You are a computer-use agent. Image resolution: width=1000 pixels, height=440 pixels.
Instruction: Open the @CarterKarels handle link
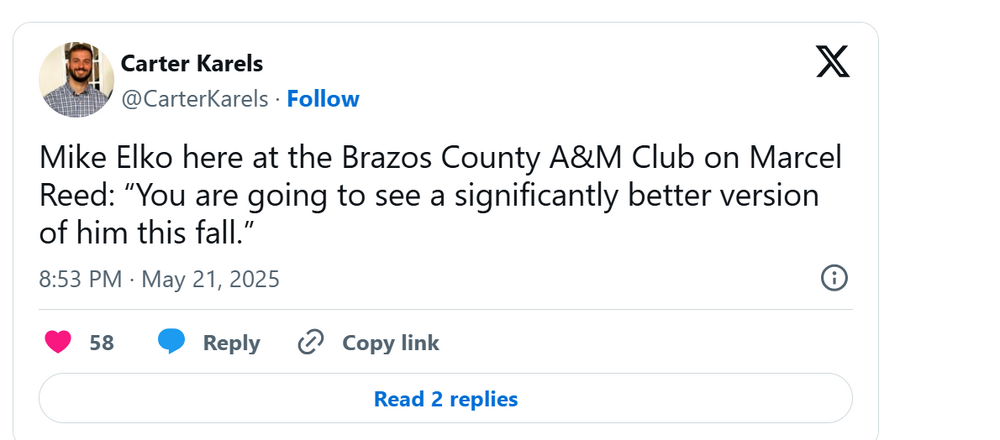[x=194, y=99]
